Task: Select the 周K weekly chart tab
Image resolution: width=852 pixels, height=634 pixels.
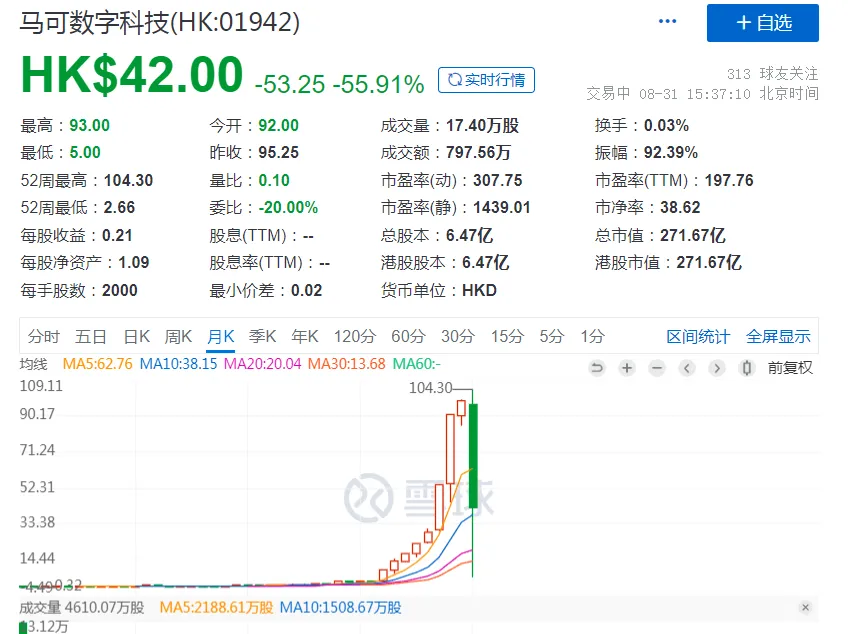Action: (178, 336)
